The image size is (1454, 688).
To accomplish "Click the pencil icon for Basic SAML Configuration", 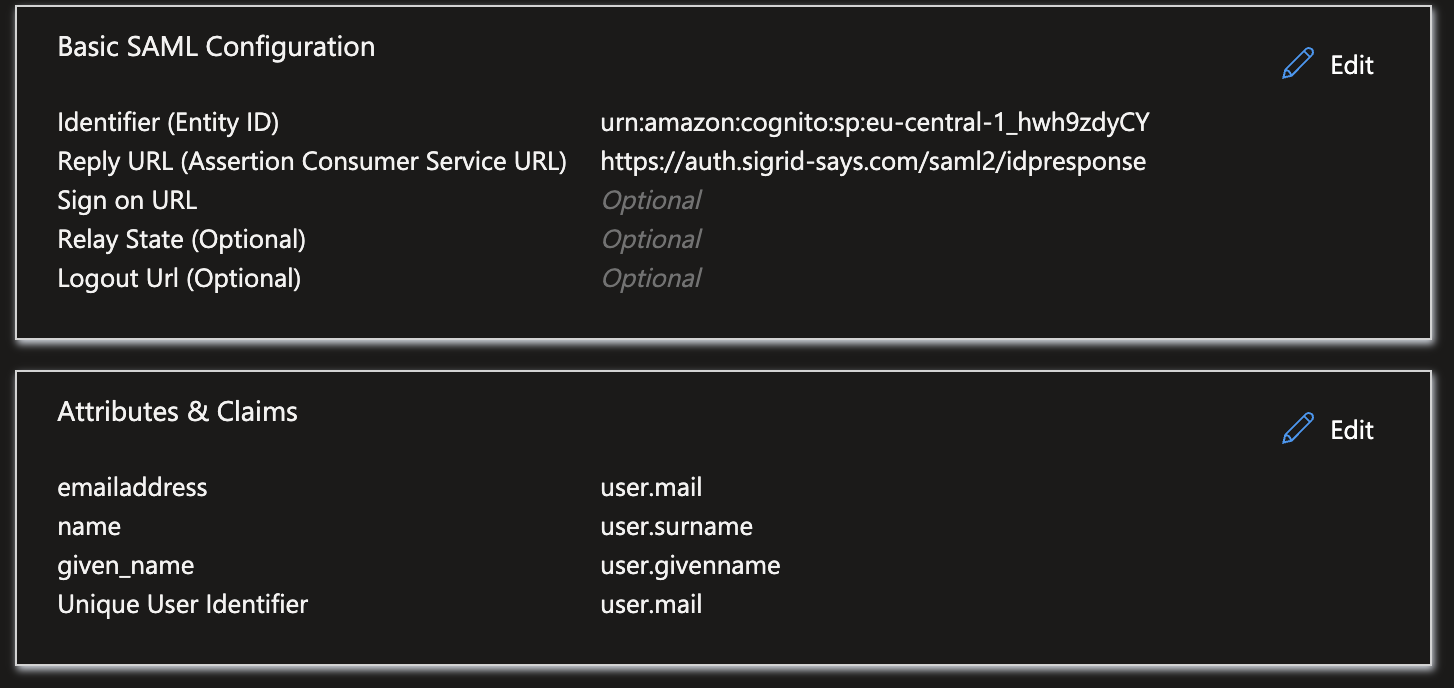I will click(1297, 65).
